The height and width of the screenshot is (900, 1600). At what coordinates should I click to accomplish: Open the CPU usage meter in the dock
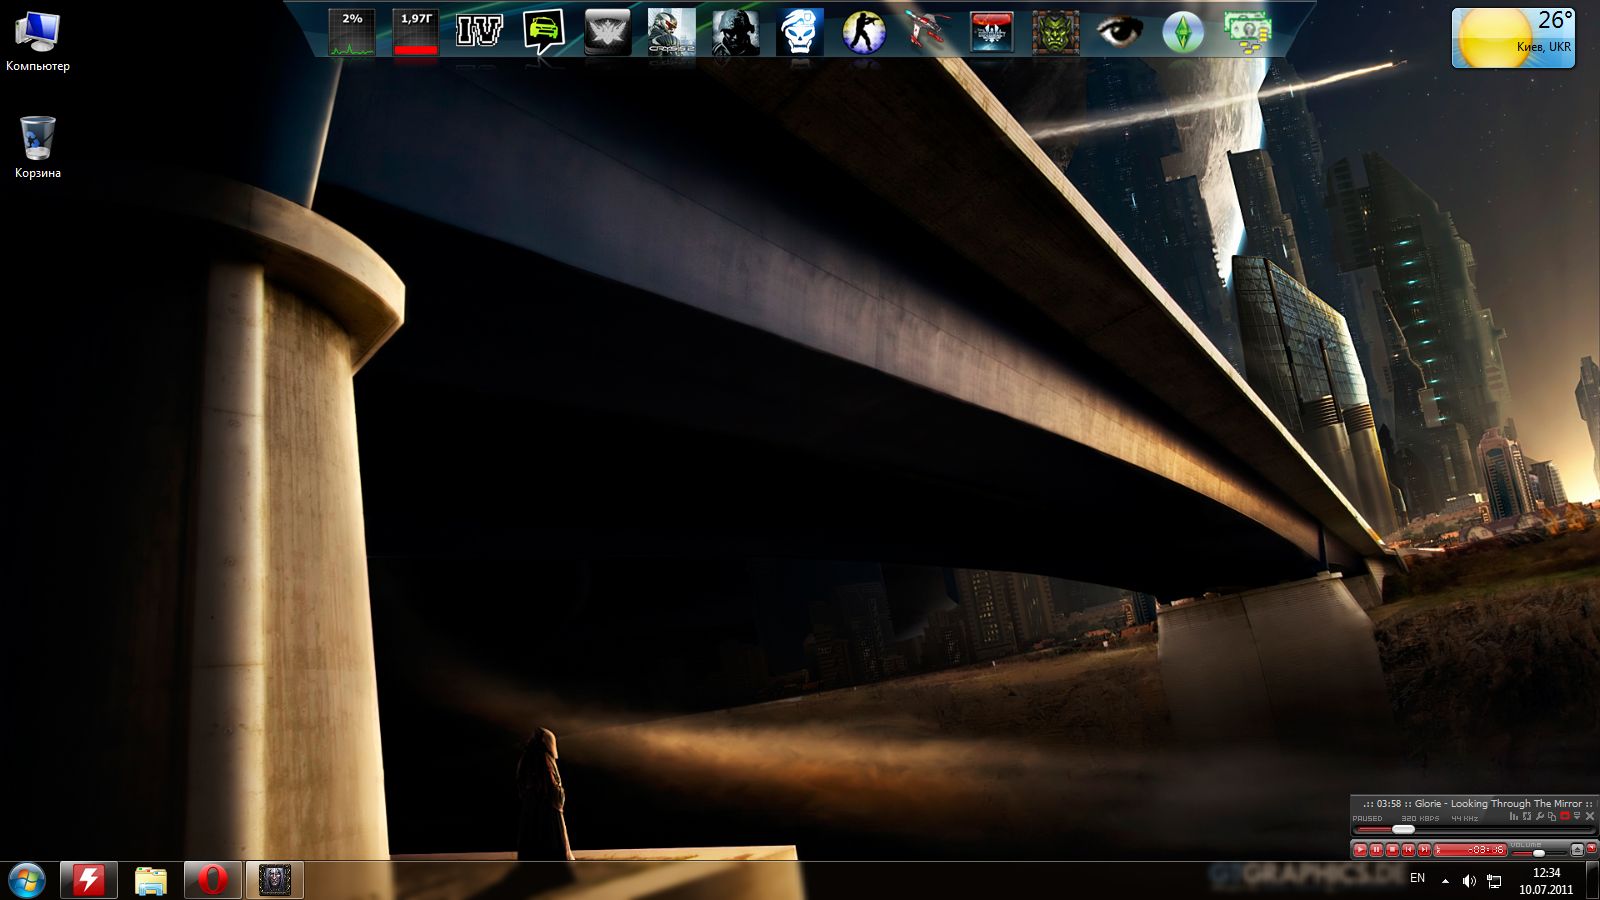coord(352,32)
